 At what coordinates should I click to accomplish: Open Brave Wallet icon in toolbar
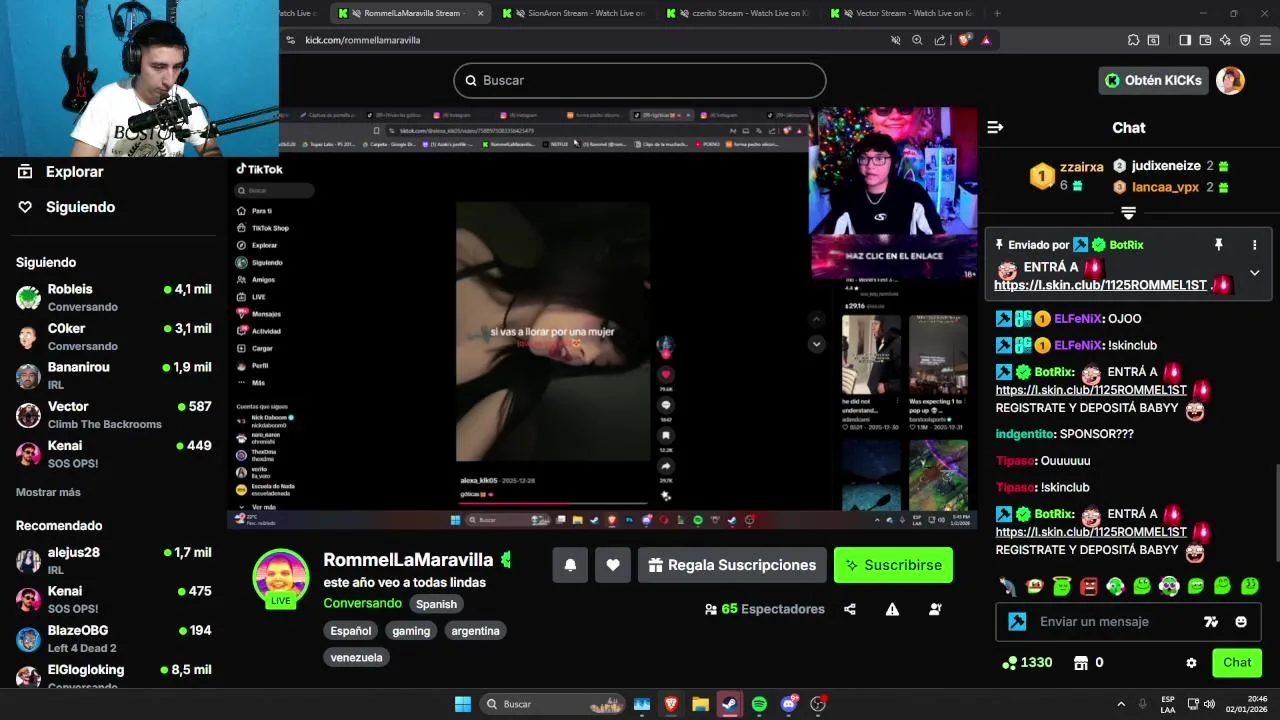(x=1205, y=40)
